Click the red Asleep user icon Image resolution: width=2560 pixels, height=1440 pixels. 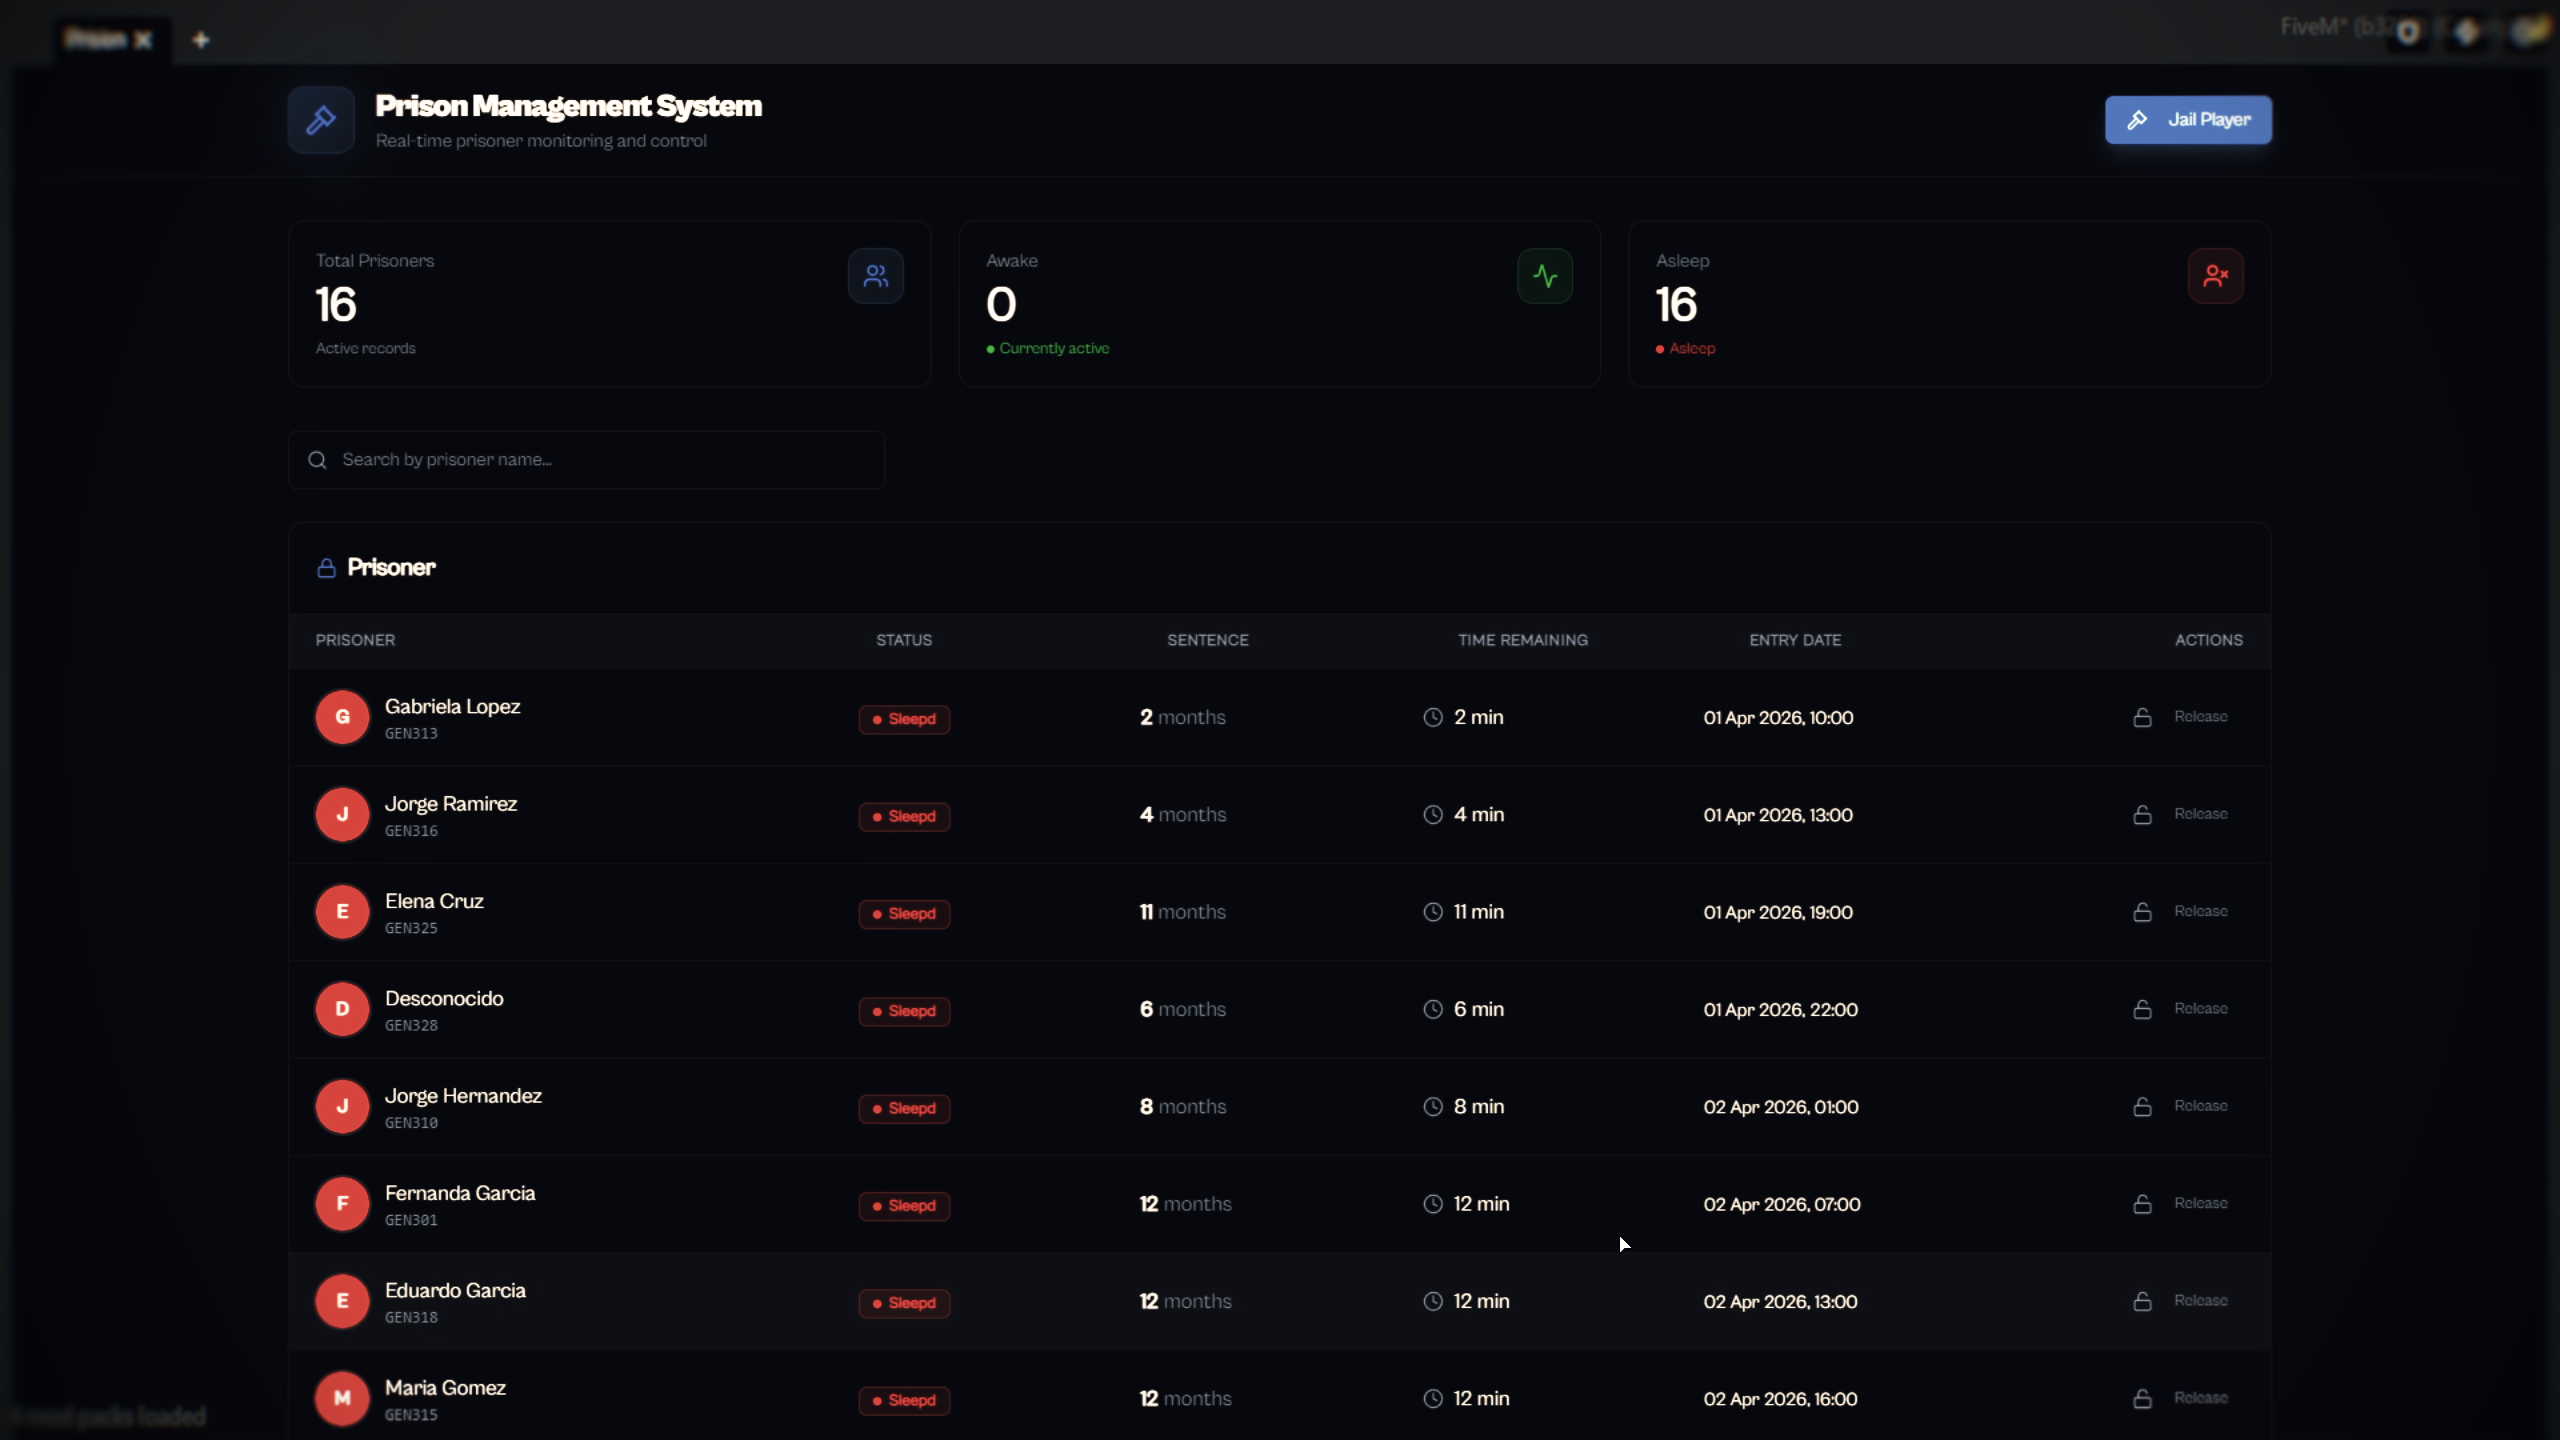[x=2214, y=276]
